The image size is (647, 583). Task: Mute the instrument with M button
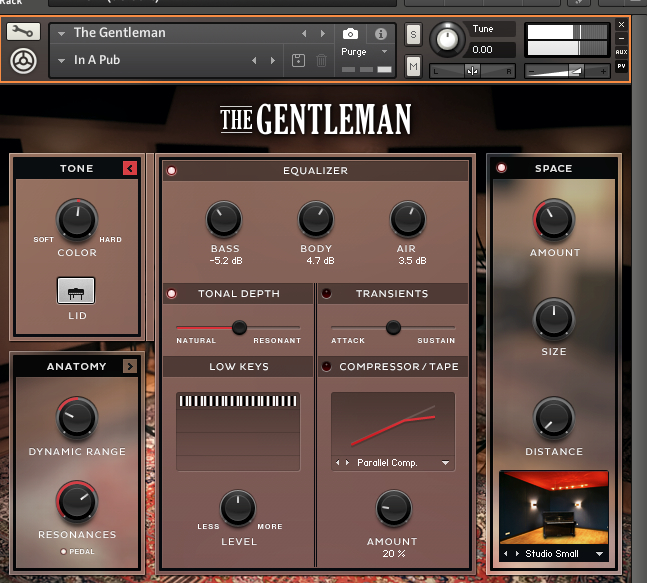tap(414, 66)
